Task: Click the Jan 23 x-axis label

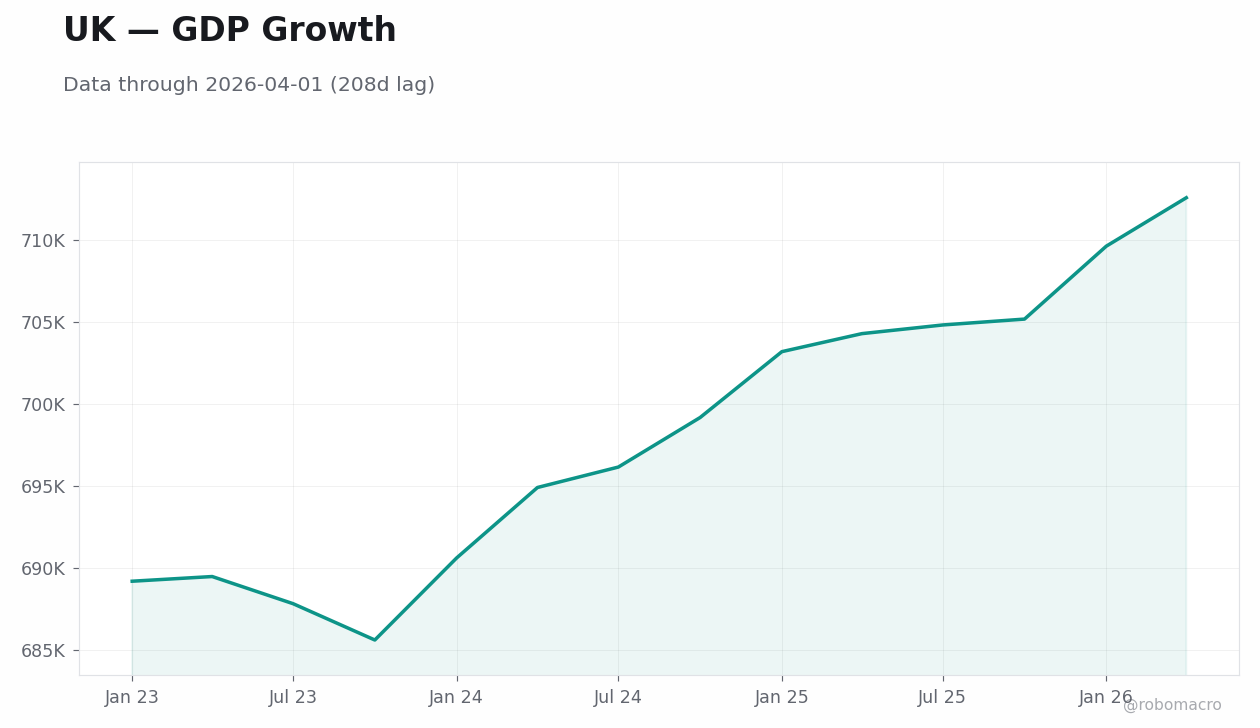Action: point(132,698)
